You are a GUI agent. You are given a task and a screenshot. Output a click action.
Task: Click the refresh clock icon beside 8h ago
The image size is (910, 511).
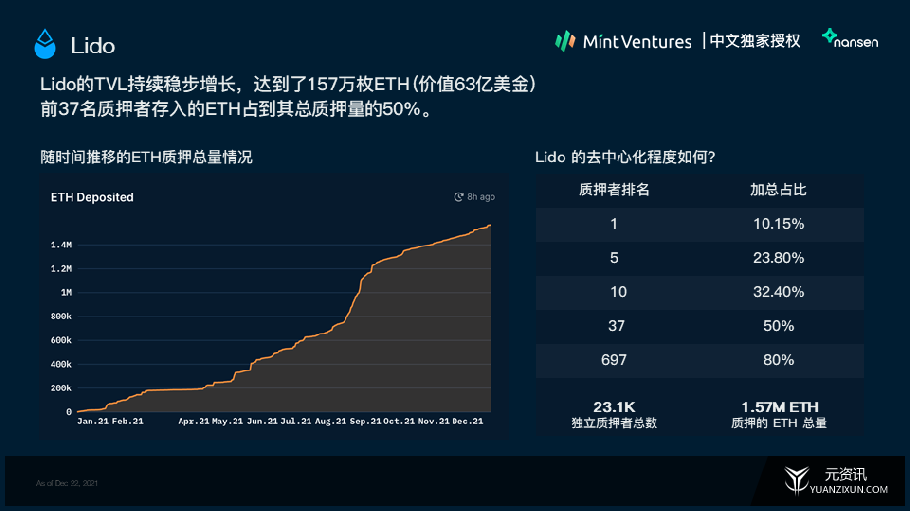[458, 197]
